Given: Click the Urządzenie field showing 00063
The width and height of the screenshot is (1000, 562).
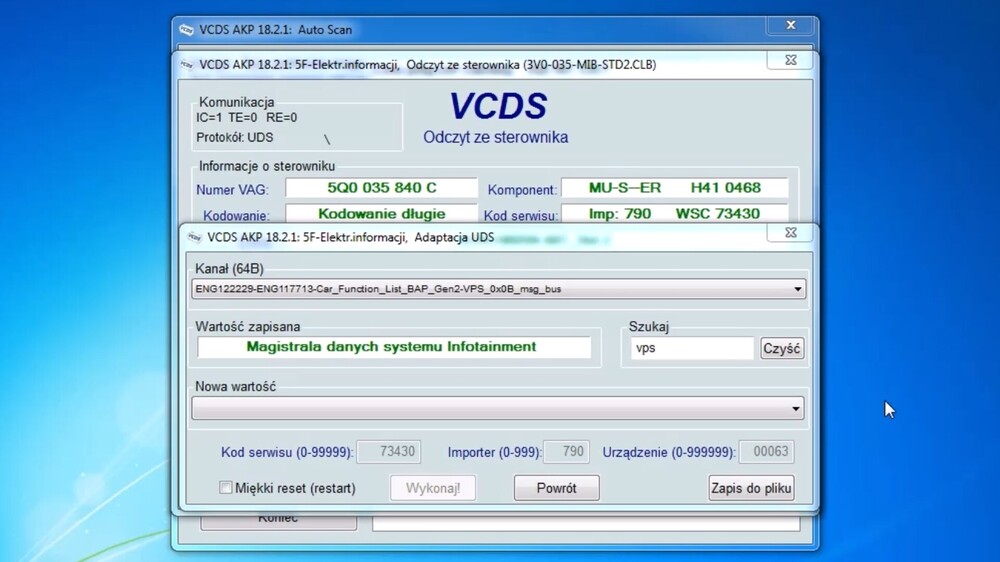Looking at the screenshot, I should tap(766, 452).
